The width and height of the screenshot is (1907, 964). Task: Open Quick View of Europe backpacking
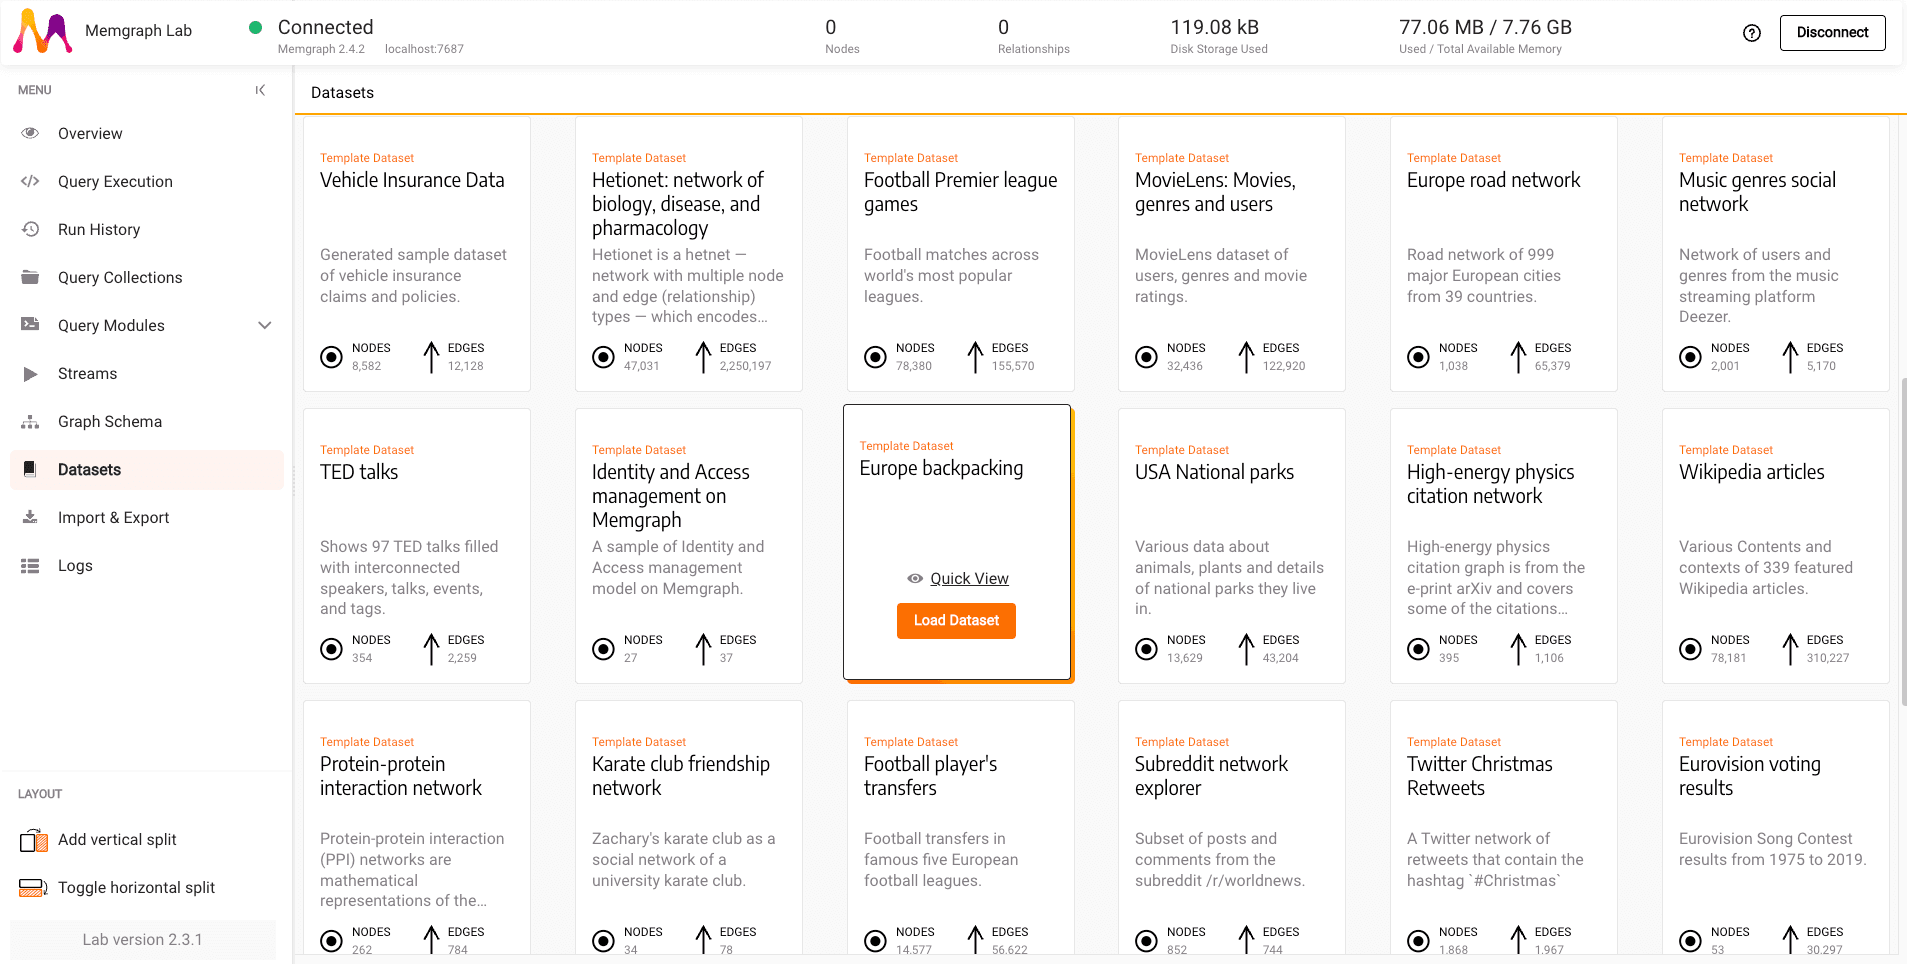click(968, 578)
